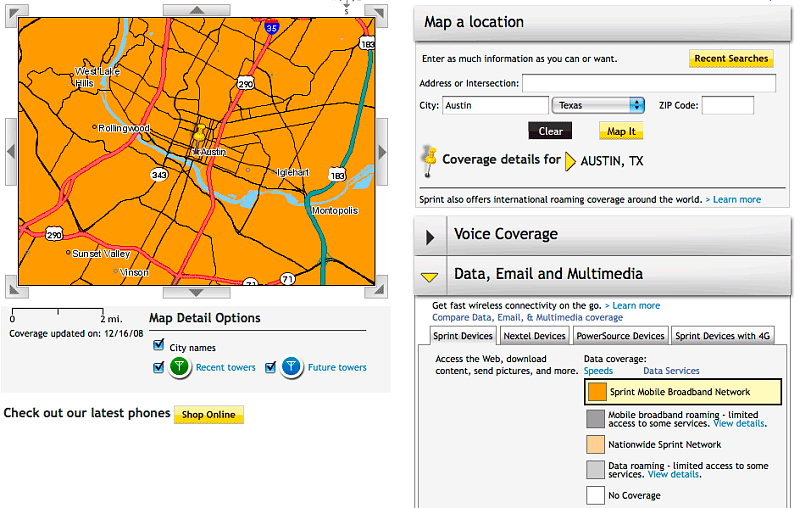
Task: Open the Future towers link
Action: [337, 367]
